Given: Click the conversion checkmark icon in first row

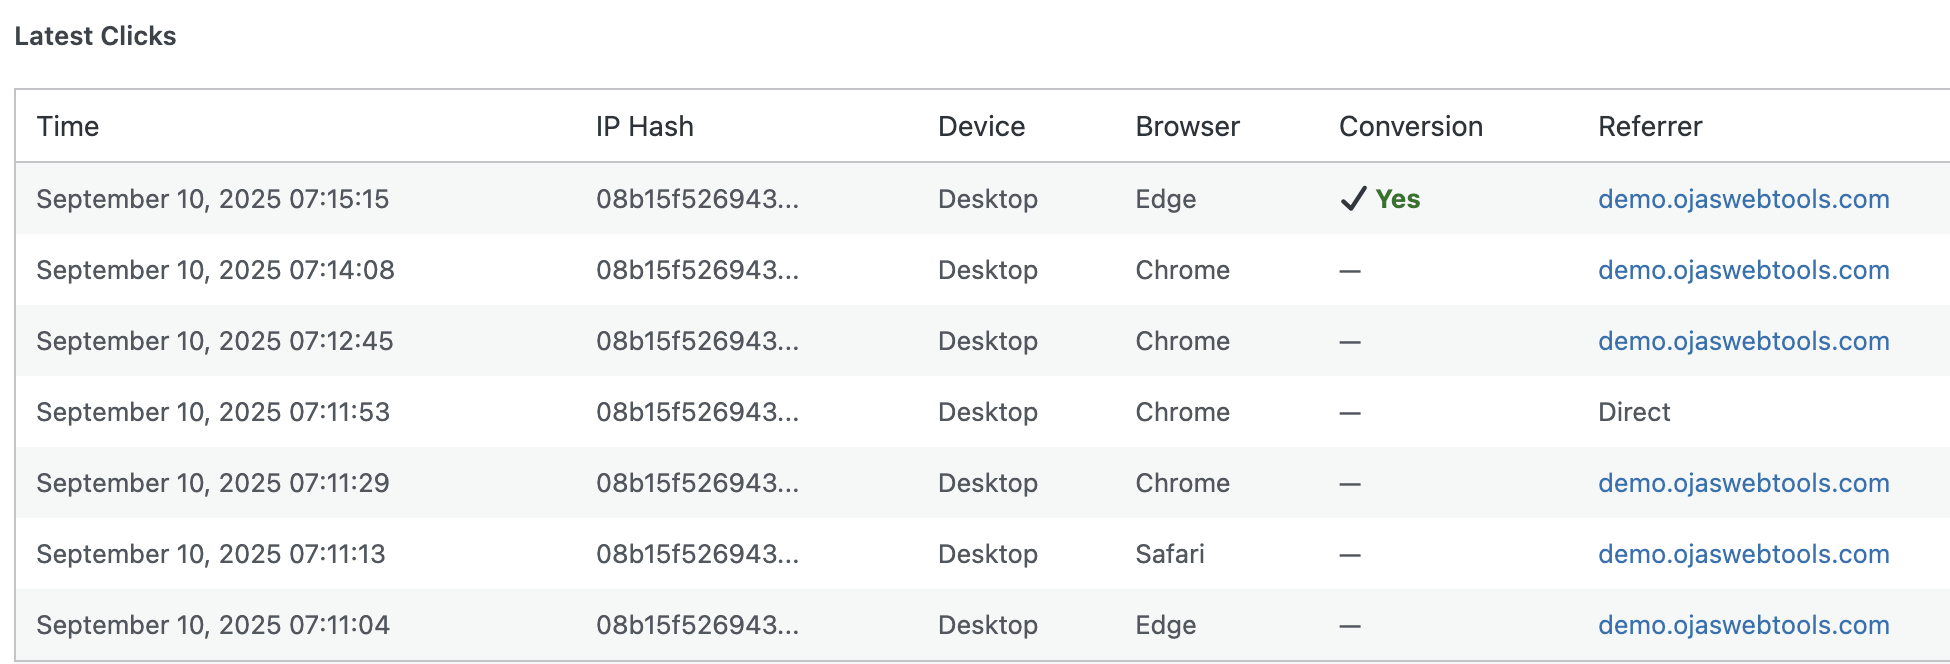Looking at the screenshot, I should (x=1353, y=199).
